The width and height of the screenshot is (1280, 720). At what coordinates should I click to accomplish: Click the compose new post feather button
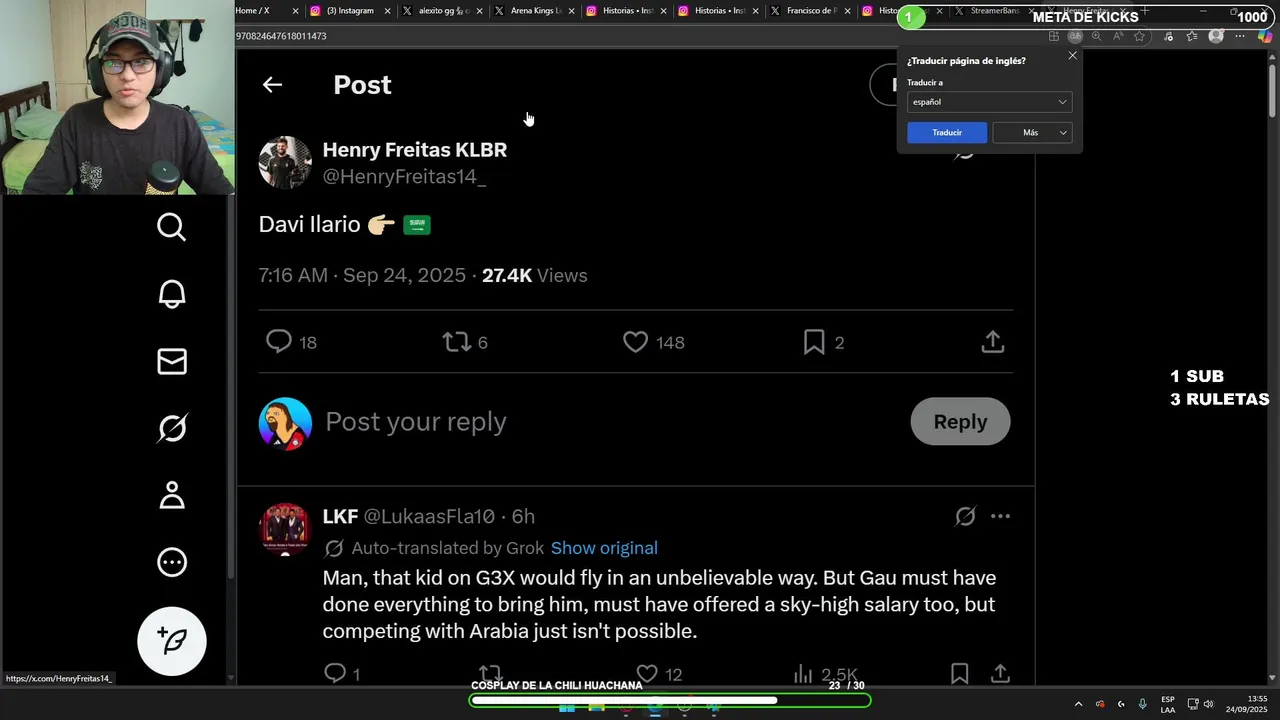tap(172, 641)
